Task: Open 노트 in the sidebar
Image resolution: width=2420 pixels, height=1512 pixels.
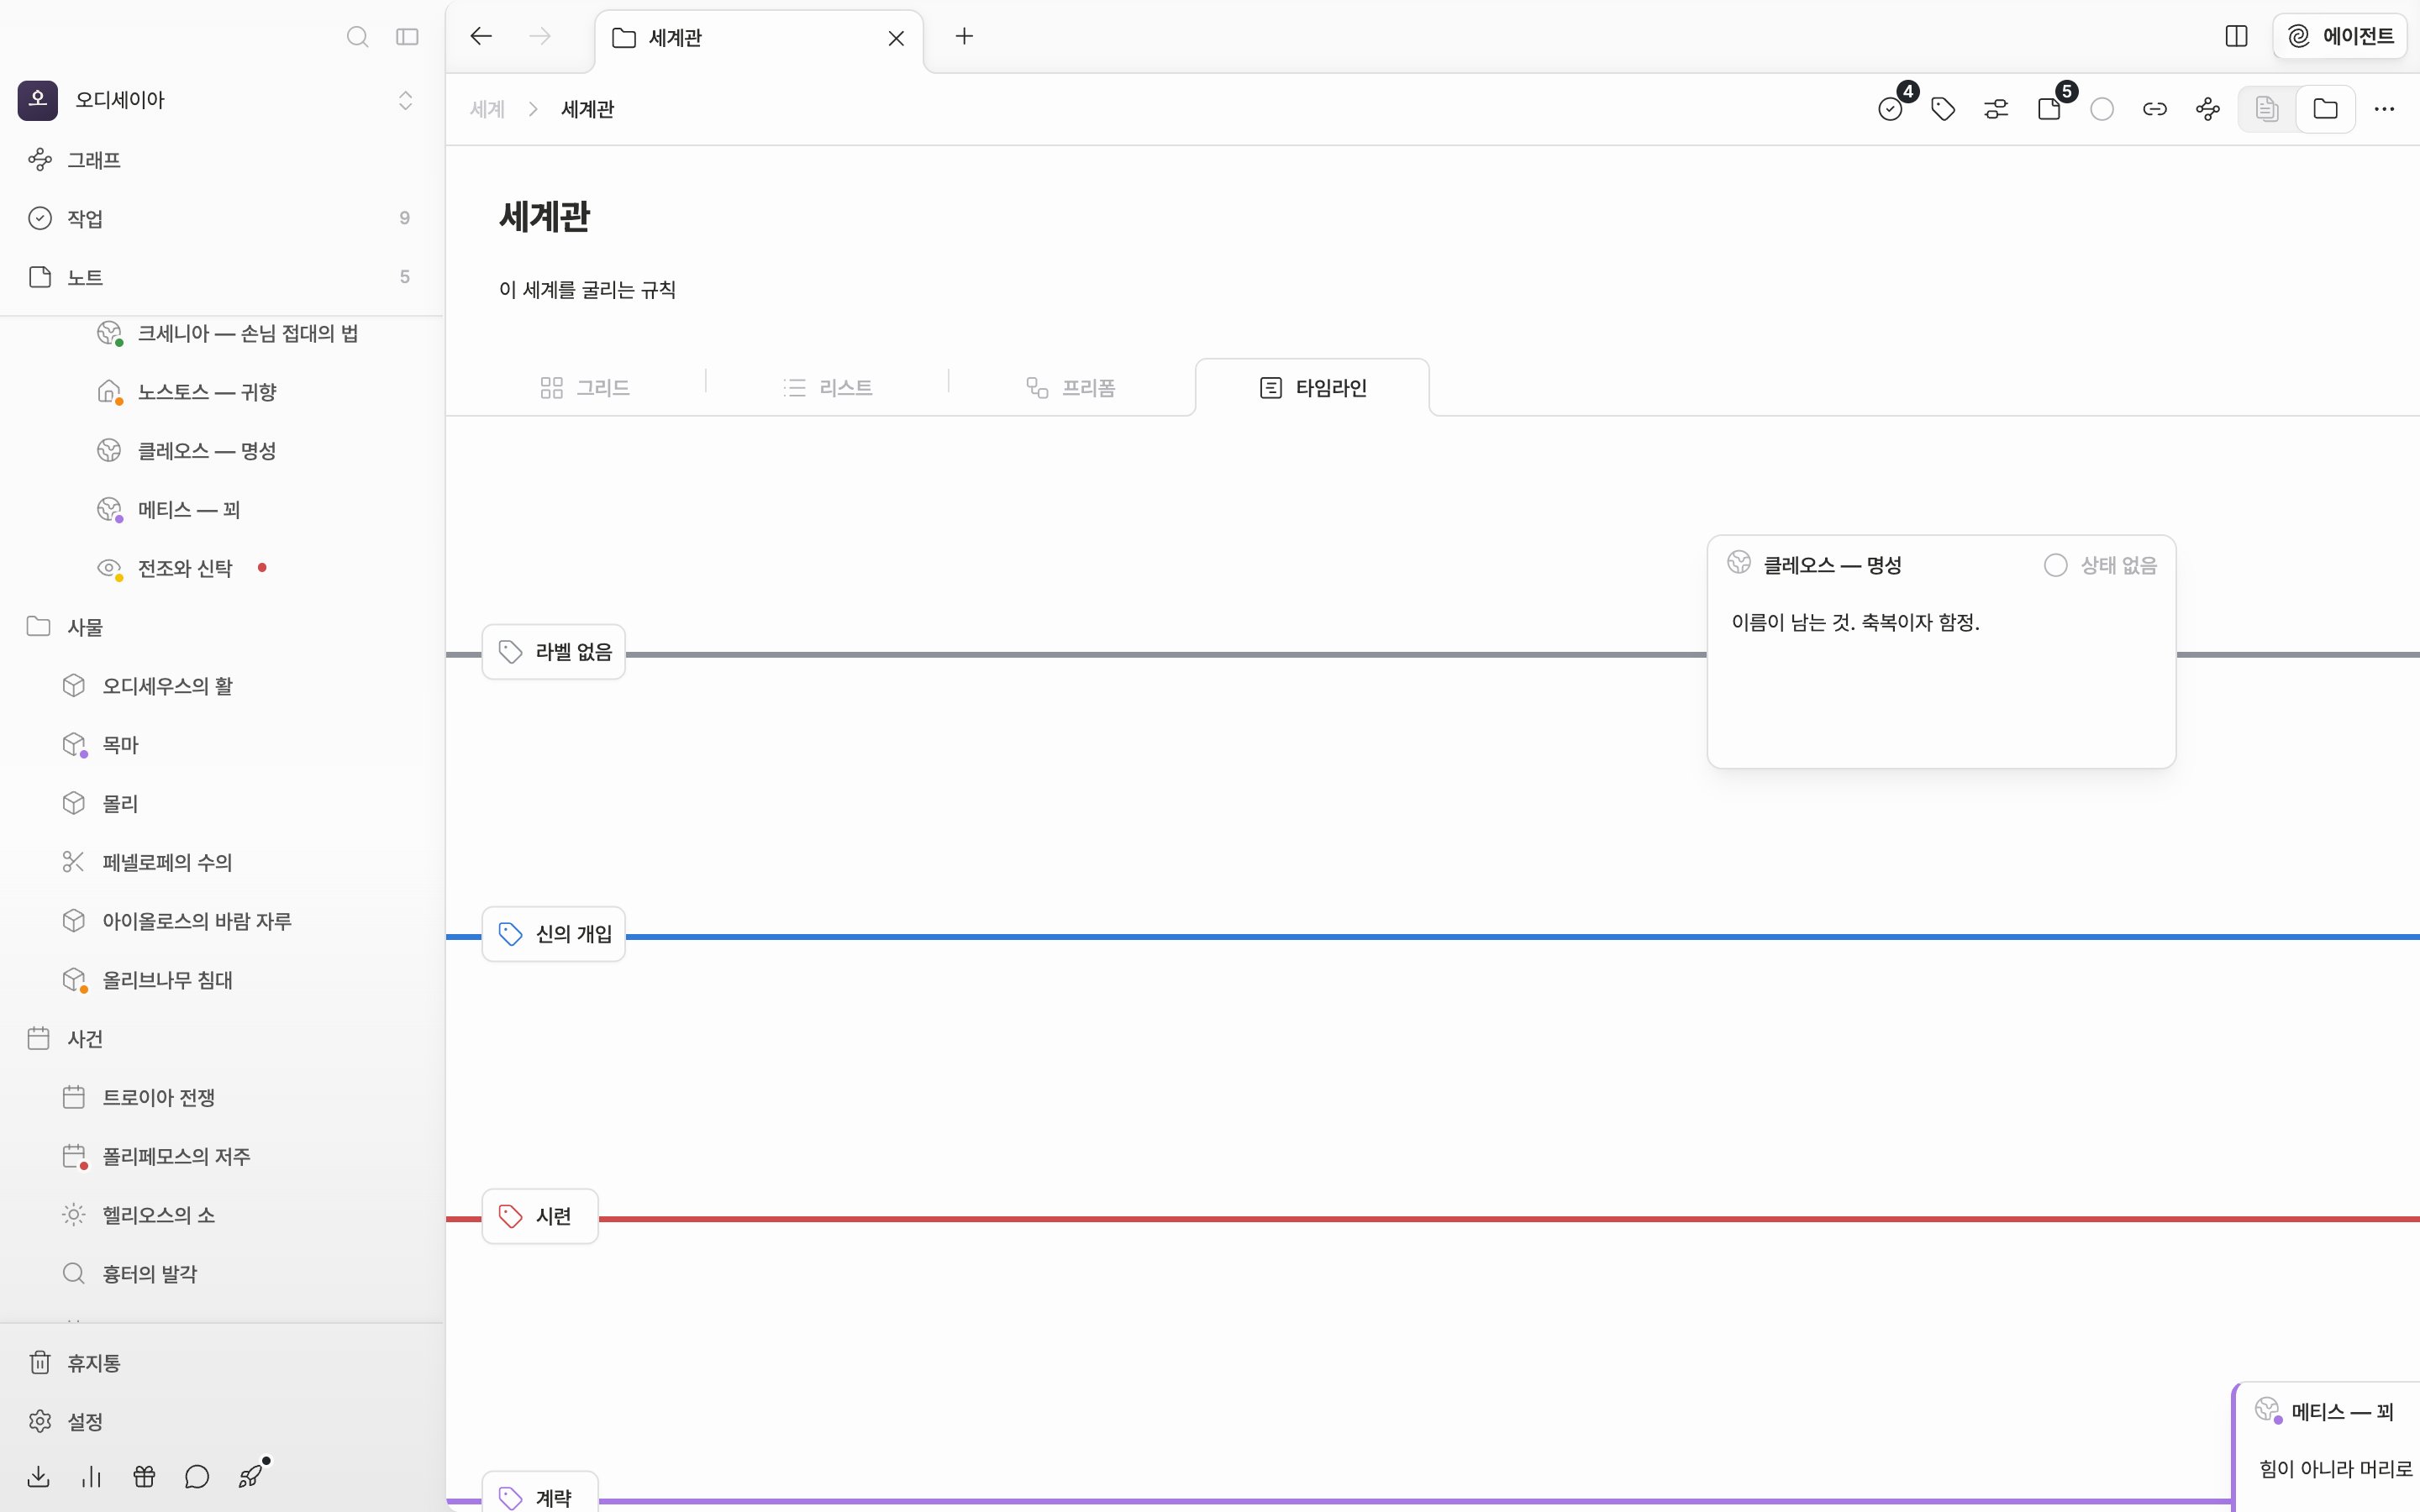Action: (220, 277)
